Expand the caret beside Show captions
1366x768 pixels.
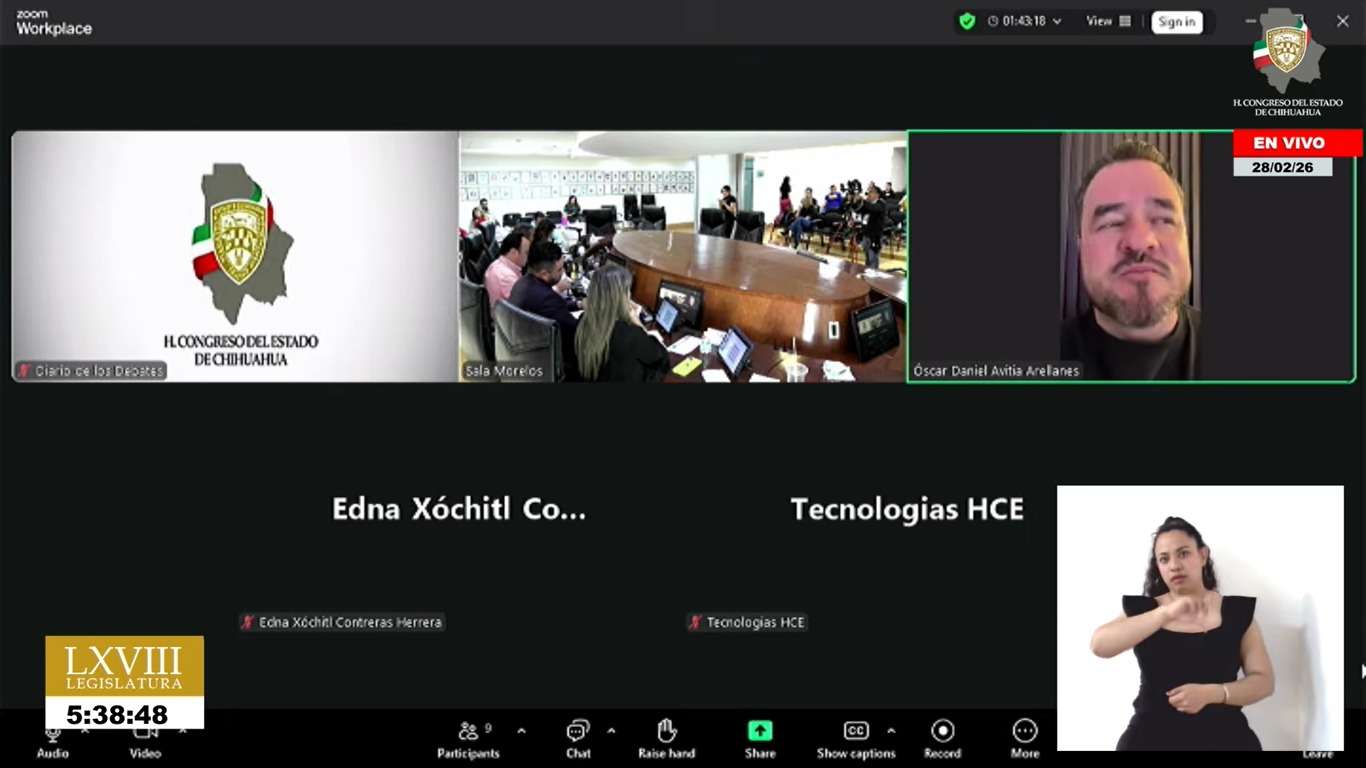891,731
